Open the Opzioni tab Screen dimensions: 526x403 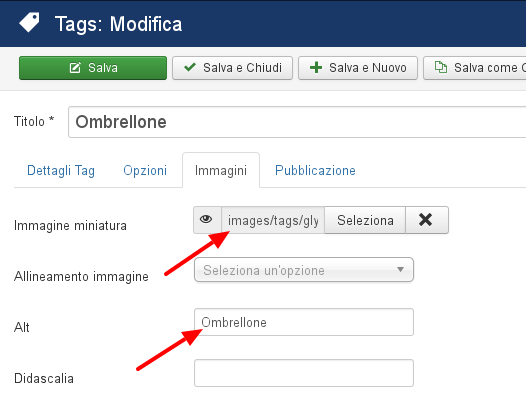point(145,170)
